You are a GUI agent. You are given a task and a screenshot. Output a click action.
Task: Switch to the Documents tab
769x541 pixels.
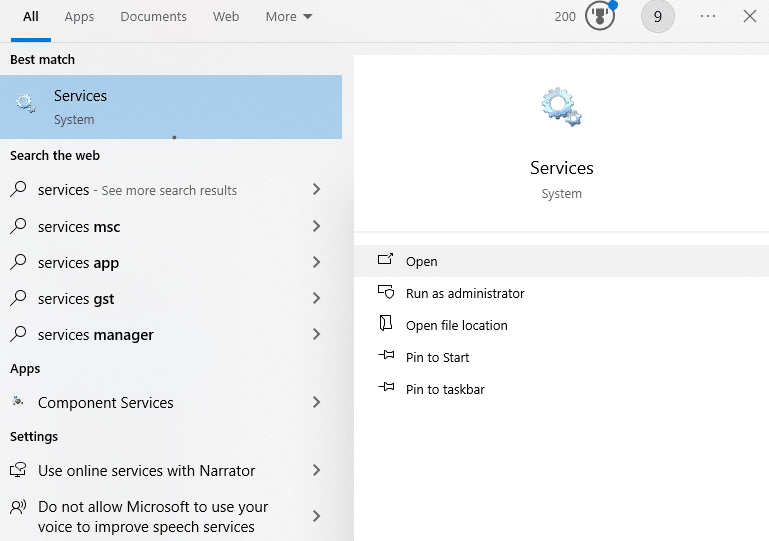(x=153, y=17)
